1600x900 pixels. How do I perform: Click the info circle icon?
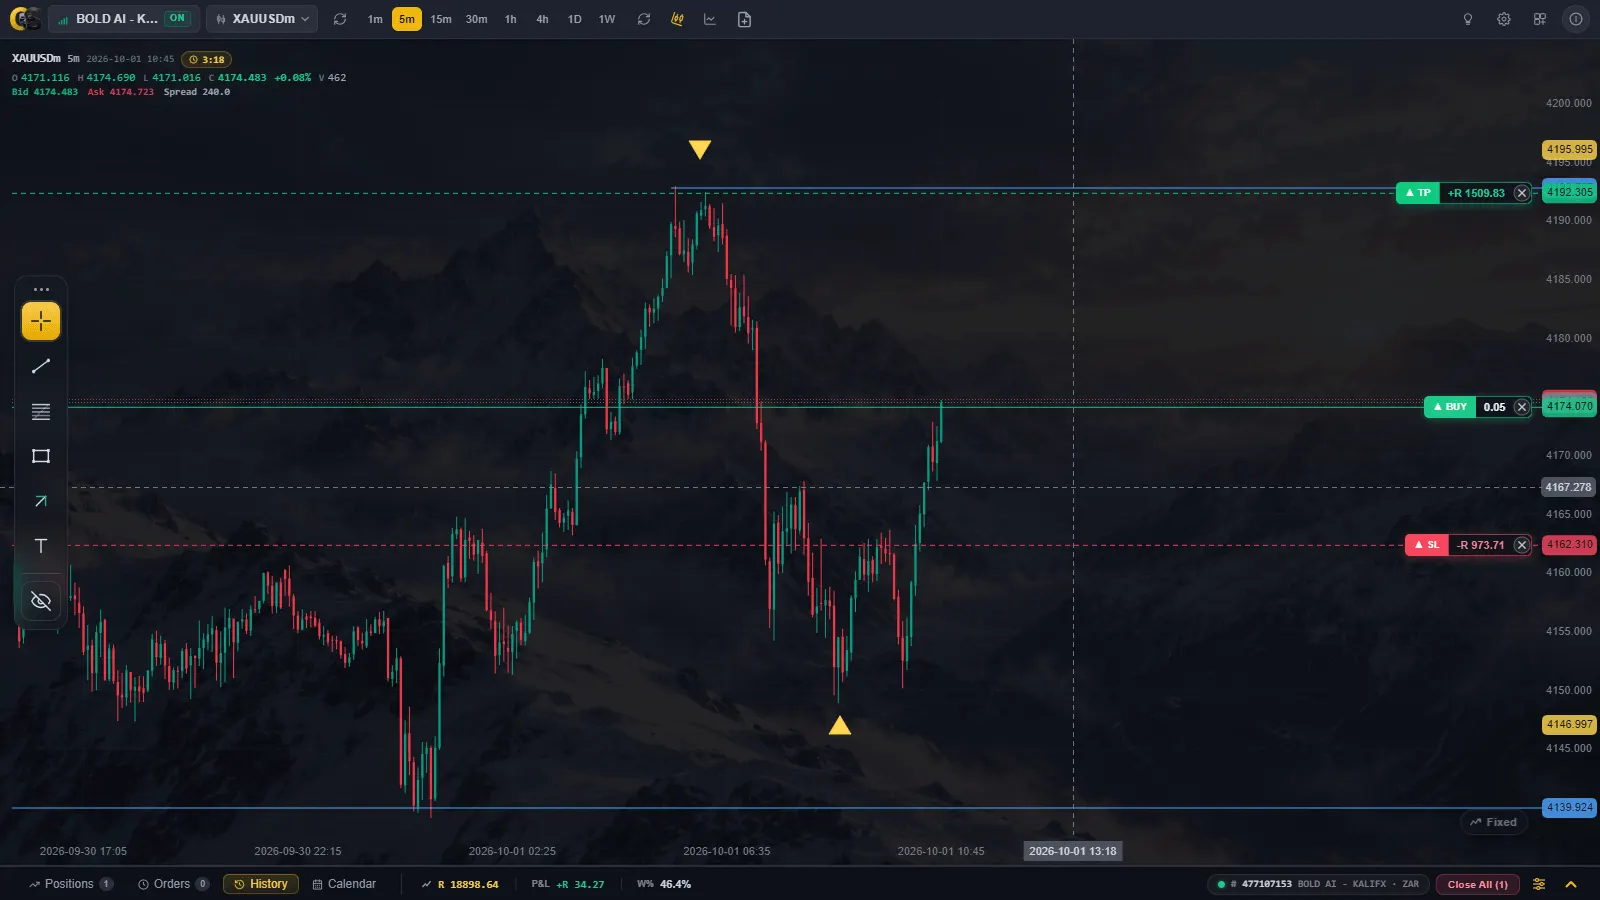pyautogui.click(x=1576, y=19)
